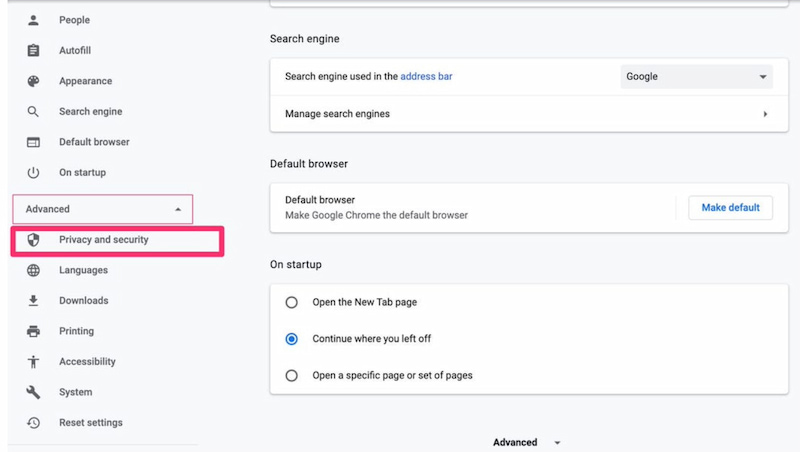Image resolution: width=800 pixels, height=452 pixels.
Task: Click the Privacy and security shield icon
Action: 34,240
